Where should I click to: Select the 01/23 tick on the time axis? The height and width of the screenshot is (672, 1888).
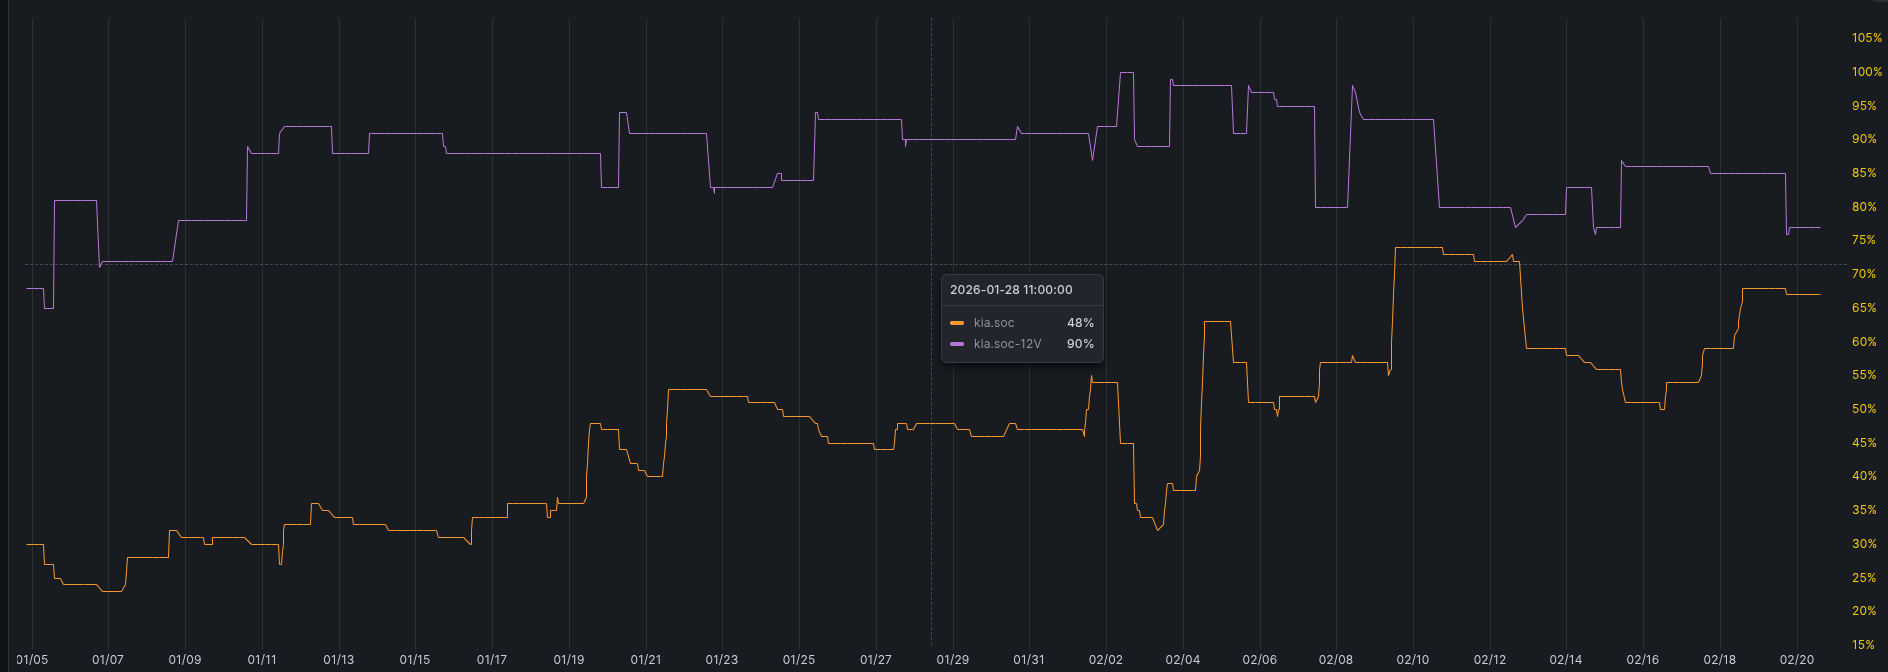pyautogui.click(x=722, y=660)
